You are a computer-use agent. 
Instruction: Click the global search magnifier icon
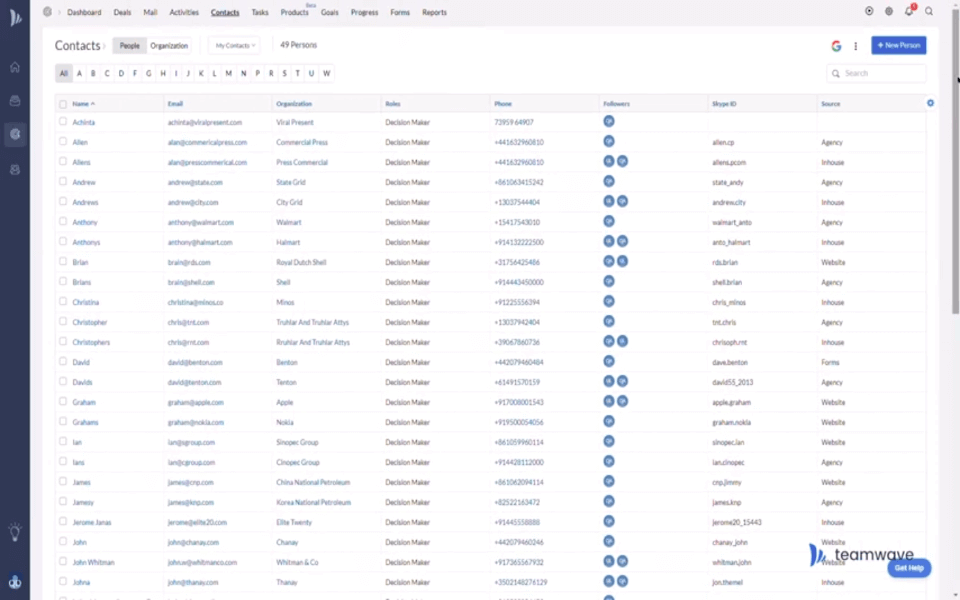(929, 11)
